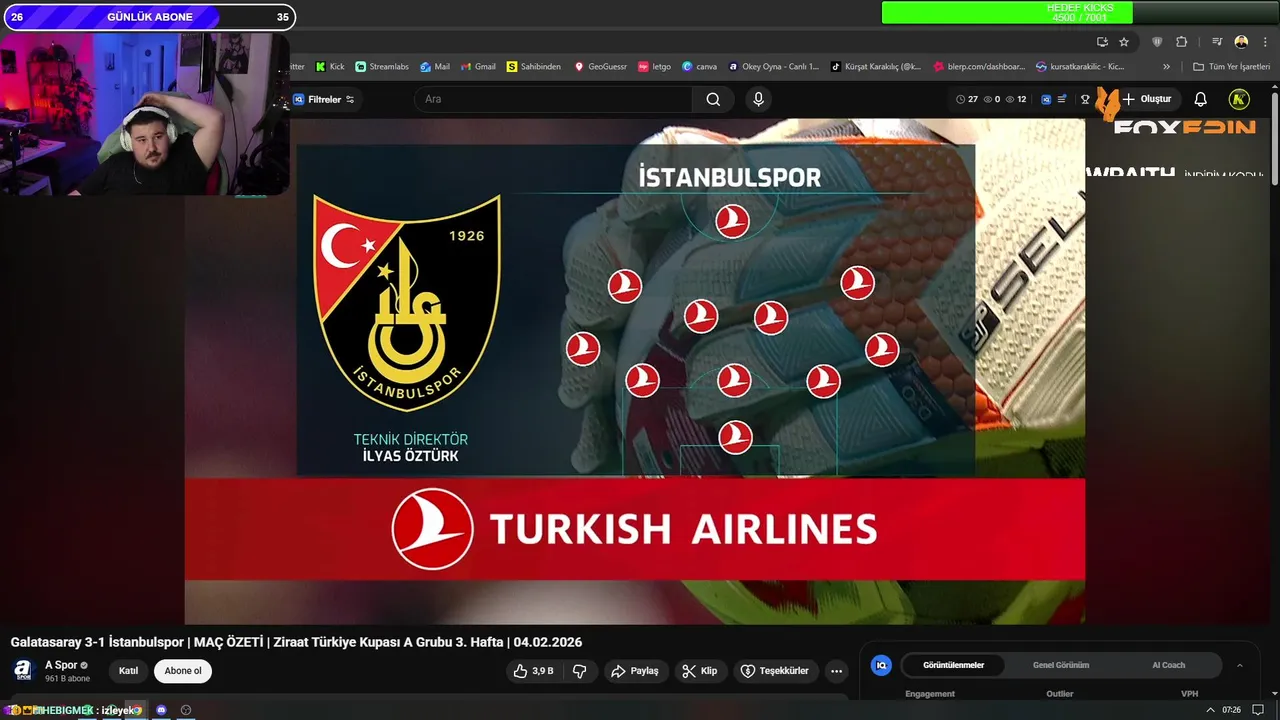Click the Outlier column label
The image size is (1280, 720).
pos(1060,694)
